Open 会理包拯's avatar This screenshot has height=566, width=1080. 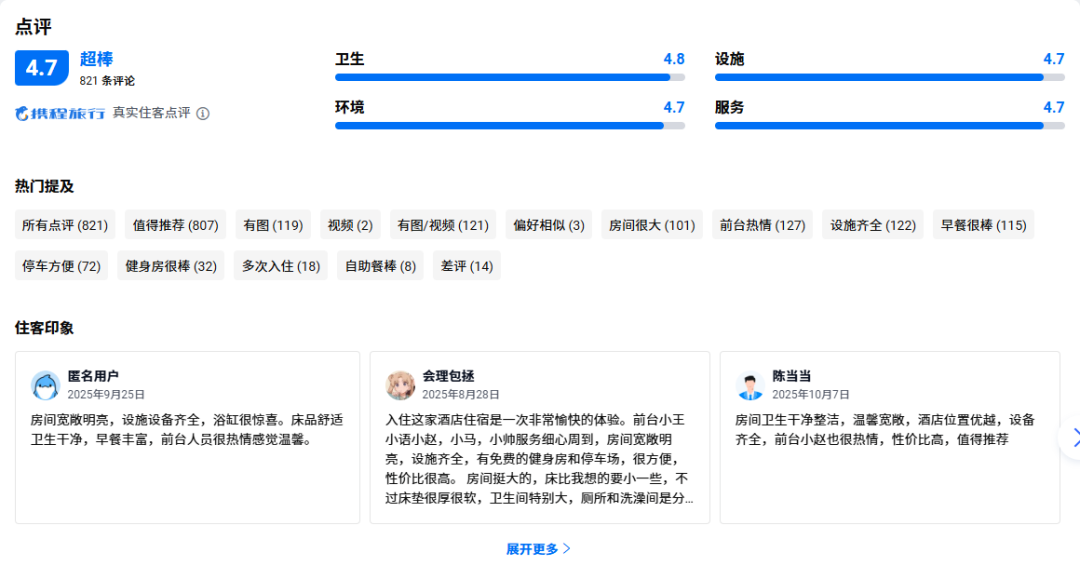pyautogui.click(x=401, y=385)
